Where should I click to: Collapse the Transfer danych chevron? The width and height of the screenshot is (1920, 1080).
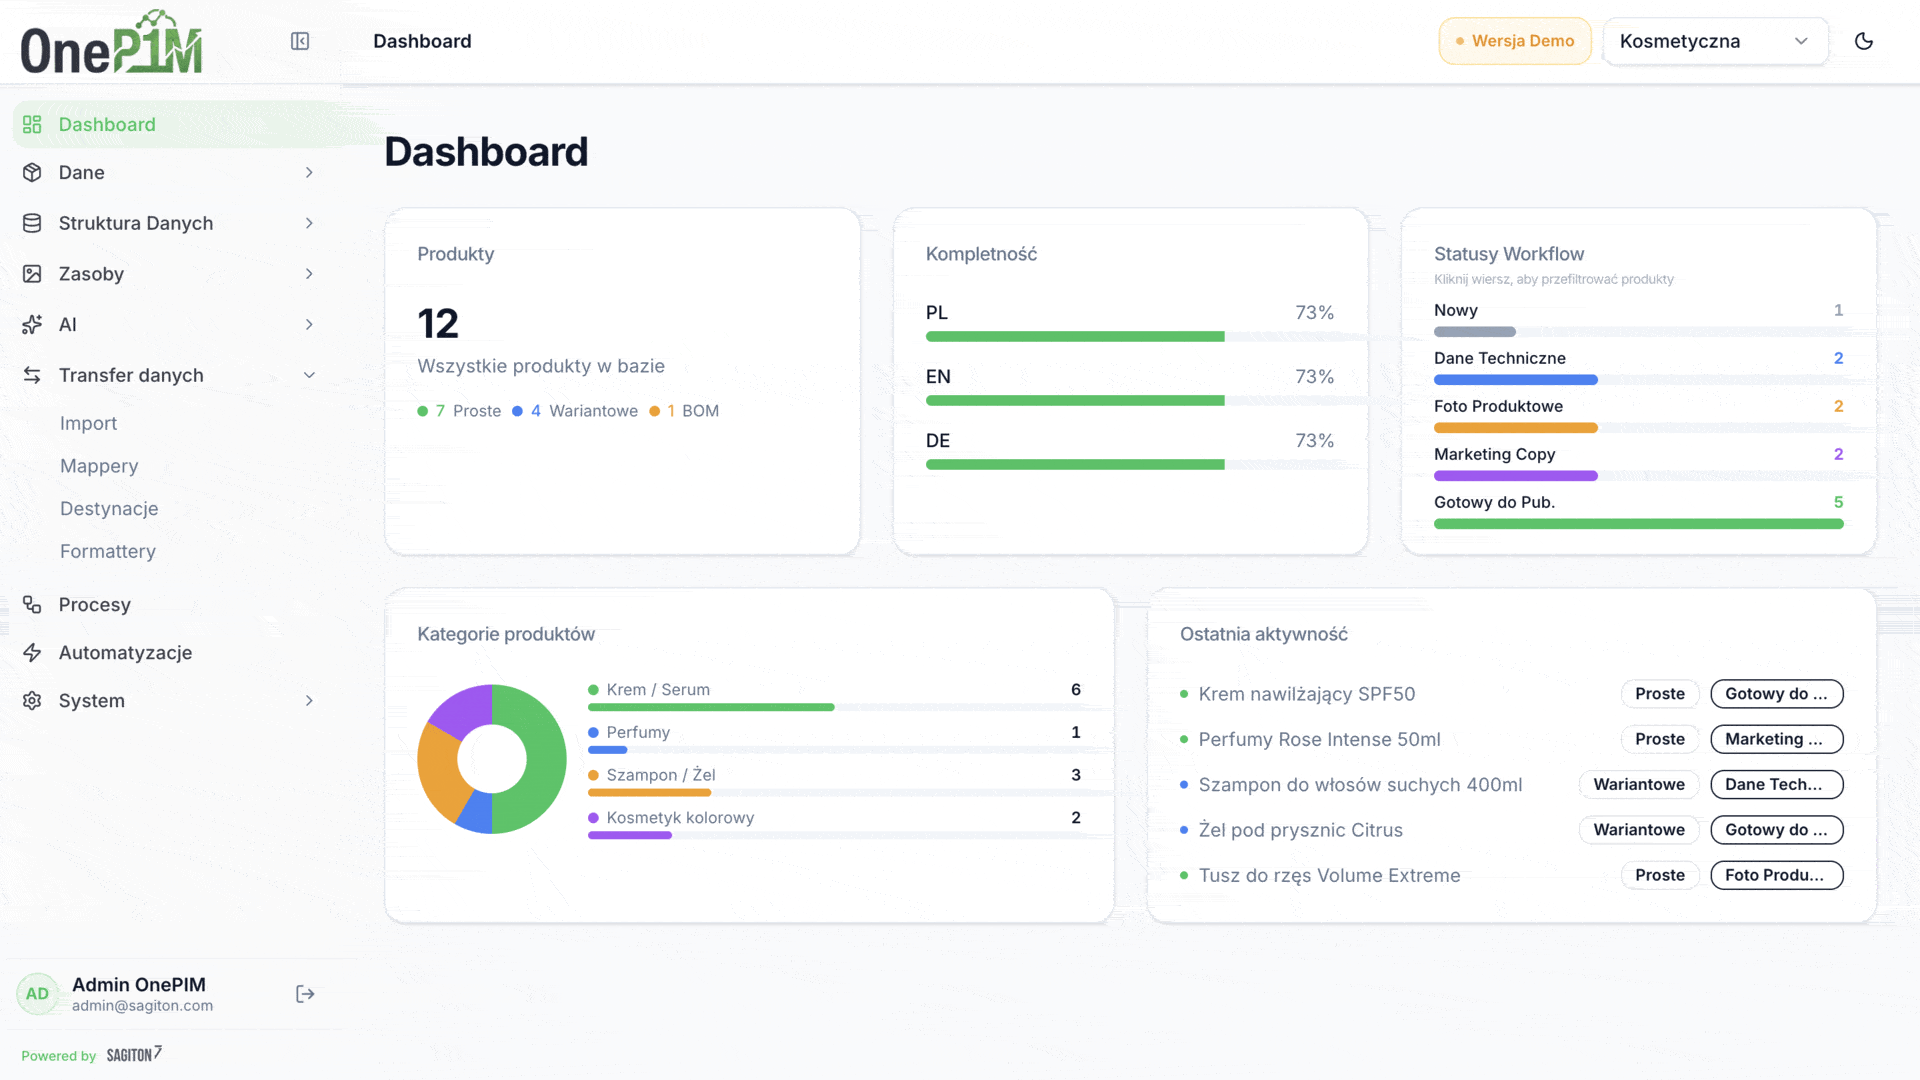309,375
